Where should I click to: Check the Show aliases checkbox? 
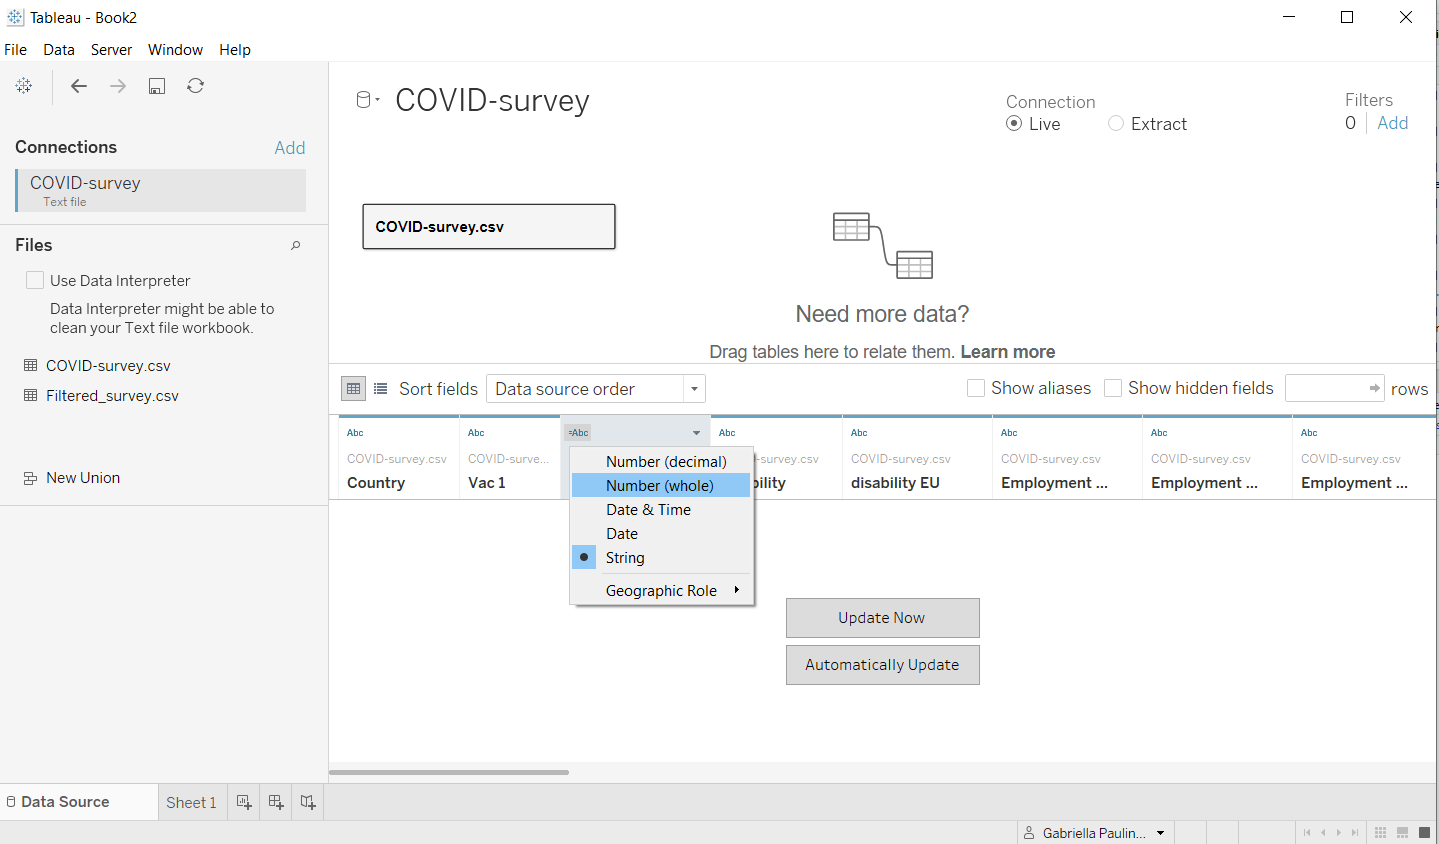975,388
